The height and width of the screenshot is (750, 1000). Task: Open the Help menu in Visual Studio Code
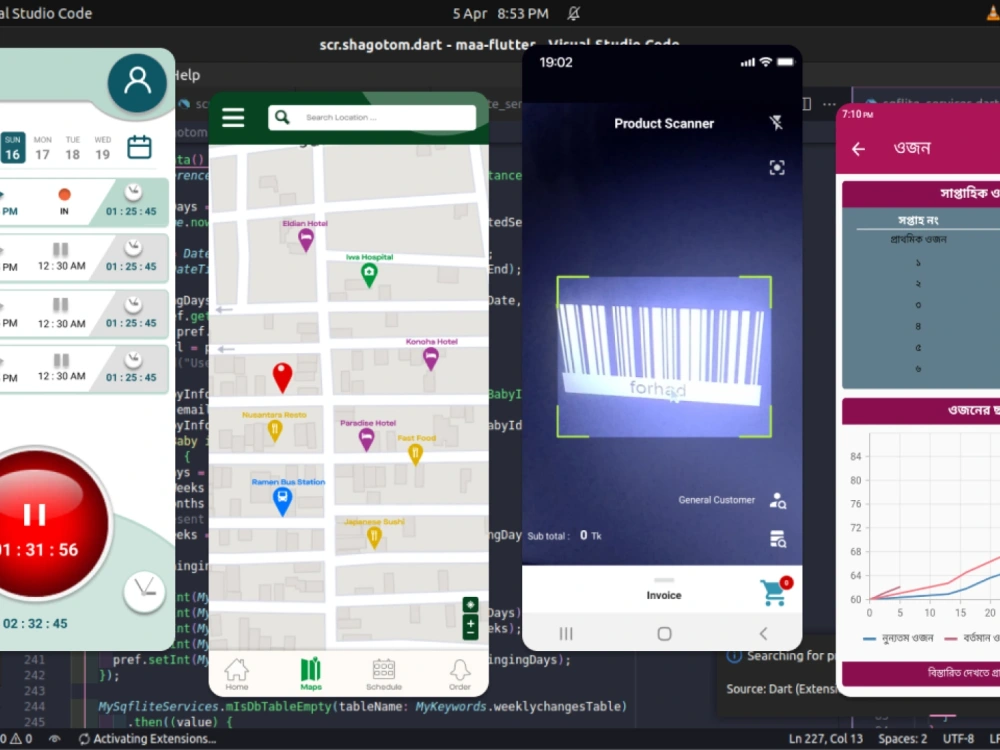tap(186, 75)
